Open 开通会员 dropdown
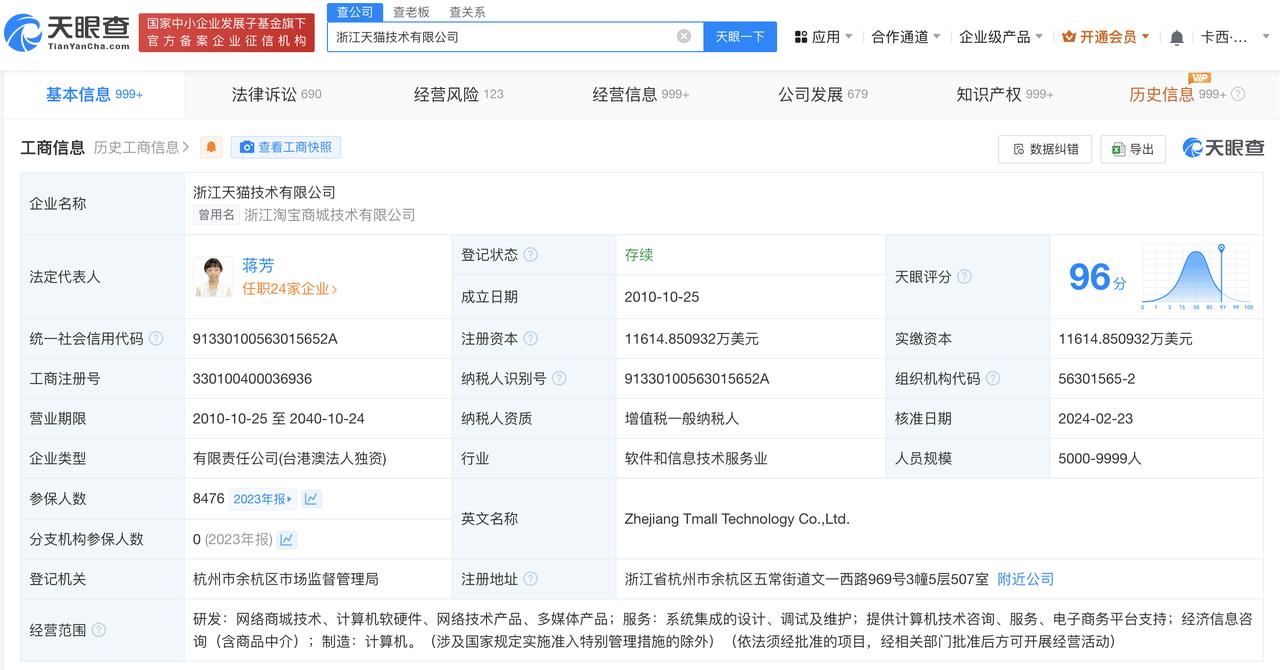This screenshot has height=670, width=1280. tap(1106, 37)
